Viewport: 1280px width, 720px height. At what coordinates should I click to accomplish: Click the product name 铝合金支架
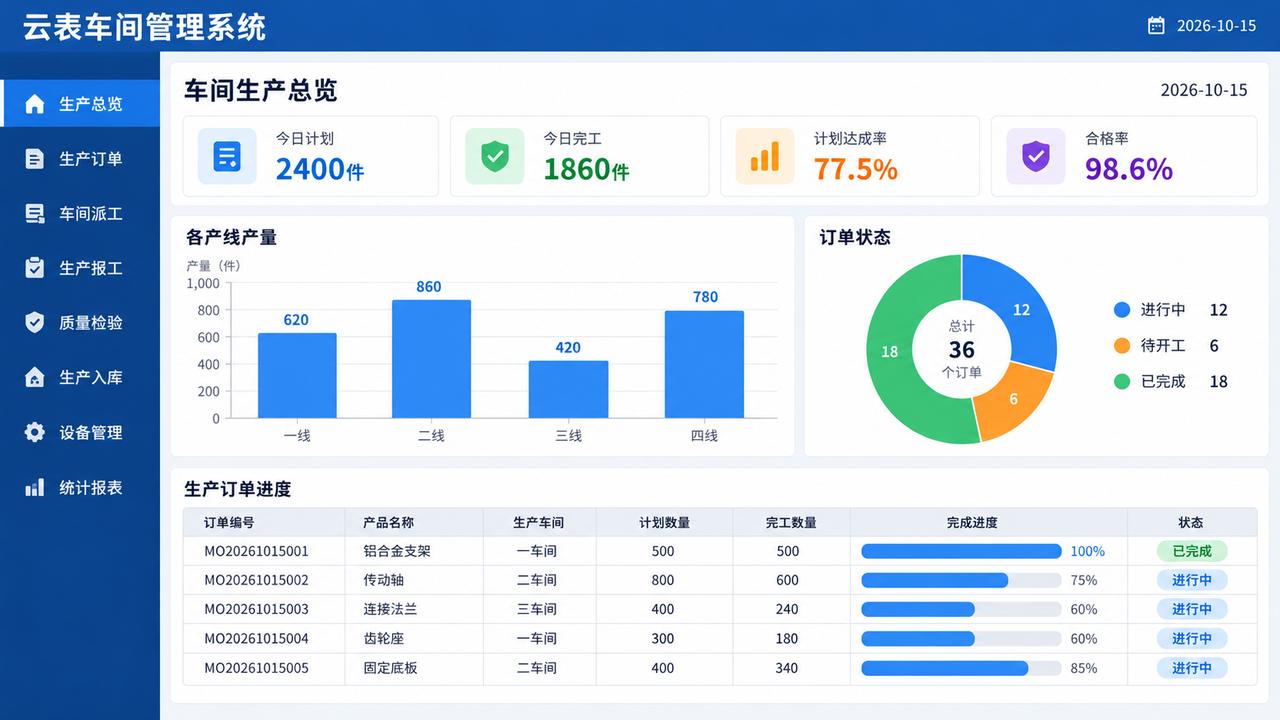[x=397, y=551]
